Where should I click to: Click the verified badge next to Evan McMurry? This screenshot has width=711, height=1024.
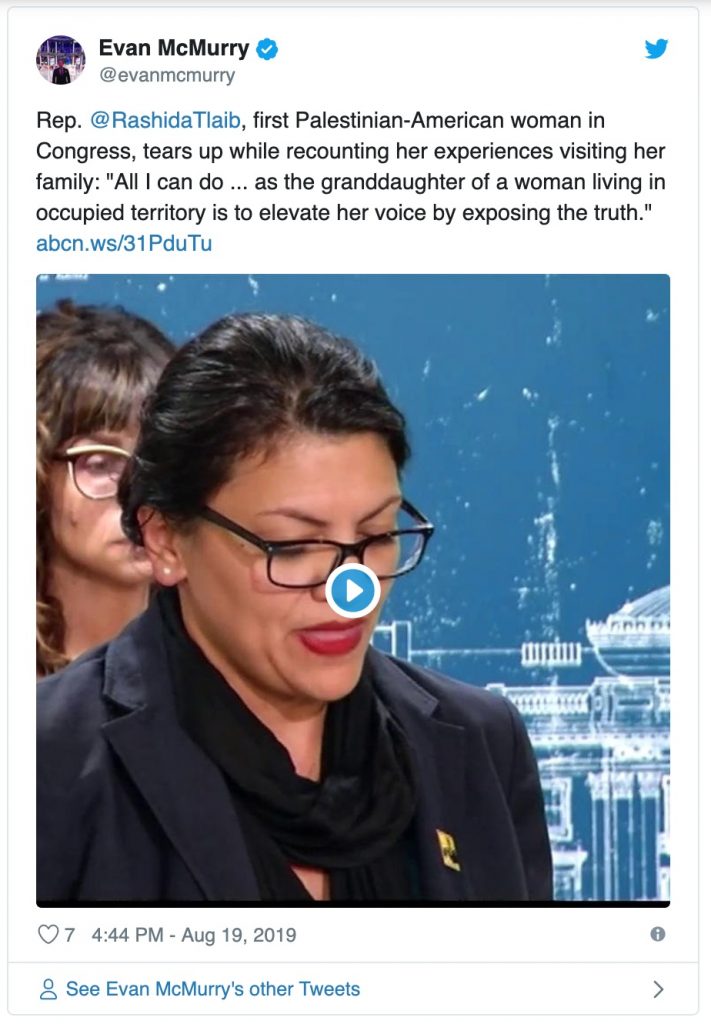pos(266,49)
